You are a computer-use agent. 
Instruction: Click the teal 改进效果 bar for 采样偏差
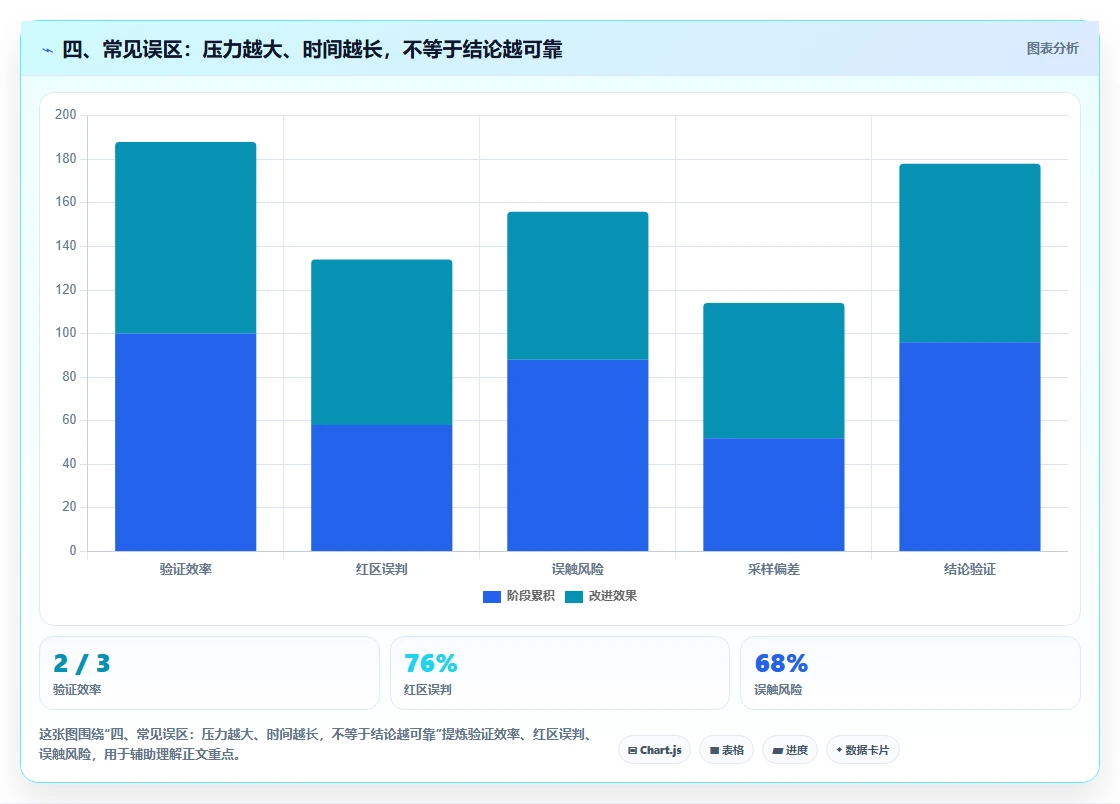pos(774,371)
